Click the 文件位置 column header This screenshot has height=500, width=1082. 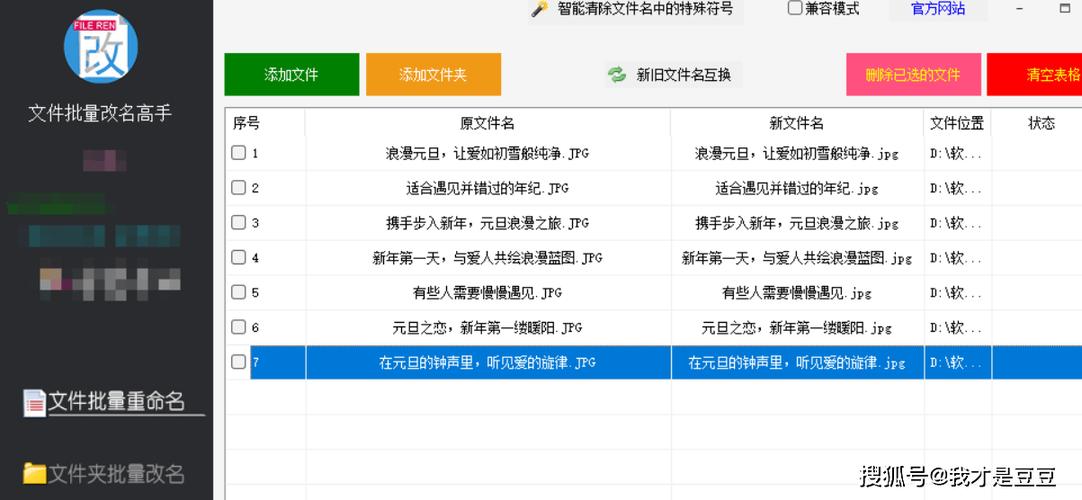[957, 123]
